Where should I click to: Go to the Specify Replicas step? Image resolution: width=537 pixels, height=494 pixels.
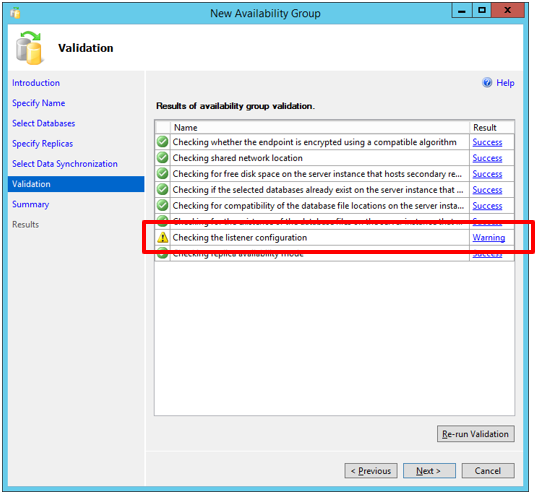pyautogui.click(x=42, y=144)
